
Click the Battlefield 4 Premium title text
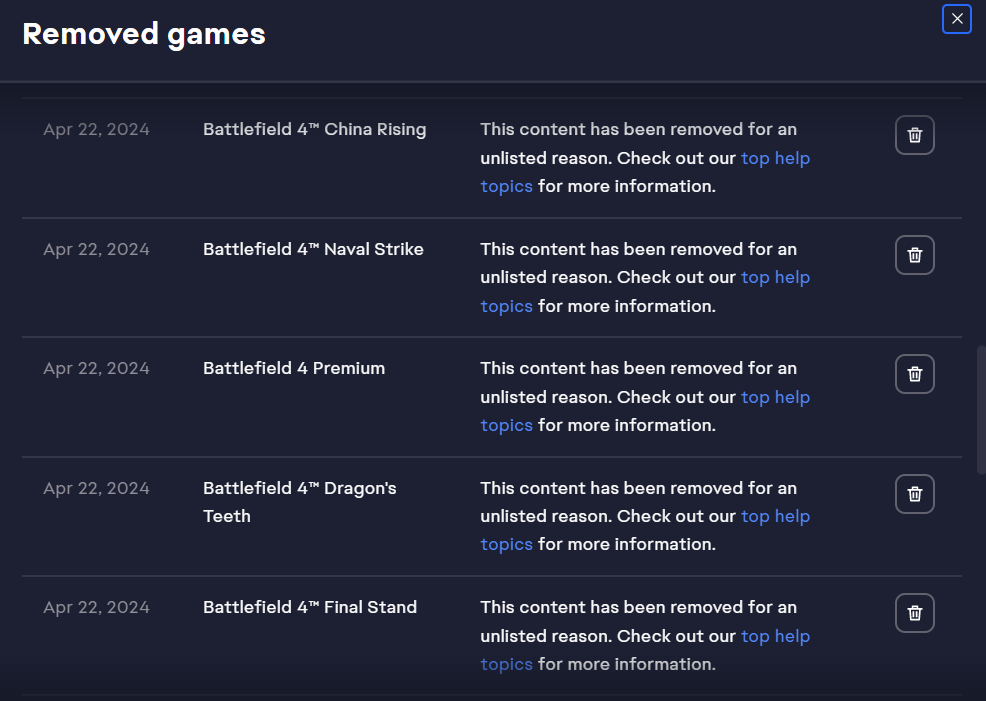tap(294, 368)
